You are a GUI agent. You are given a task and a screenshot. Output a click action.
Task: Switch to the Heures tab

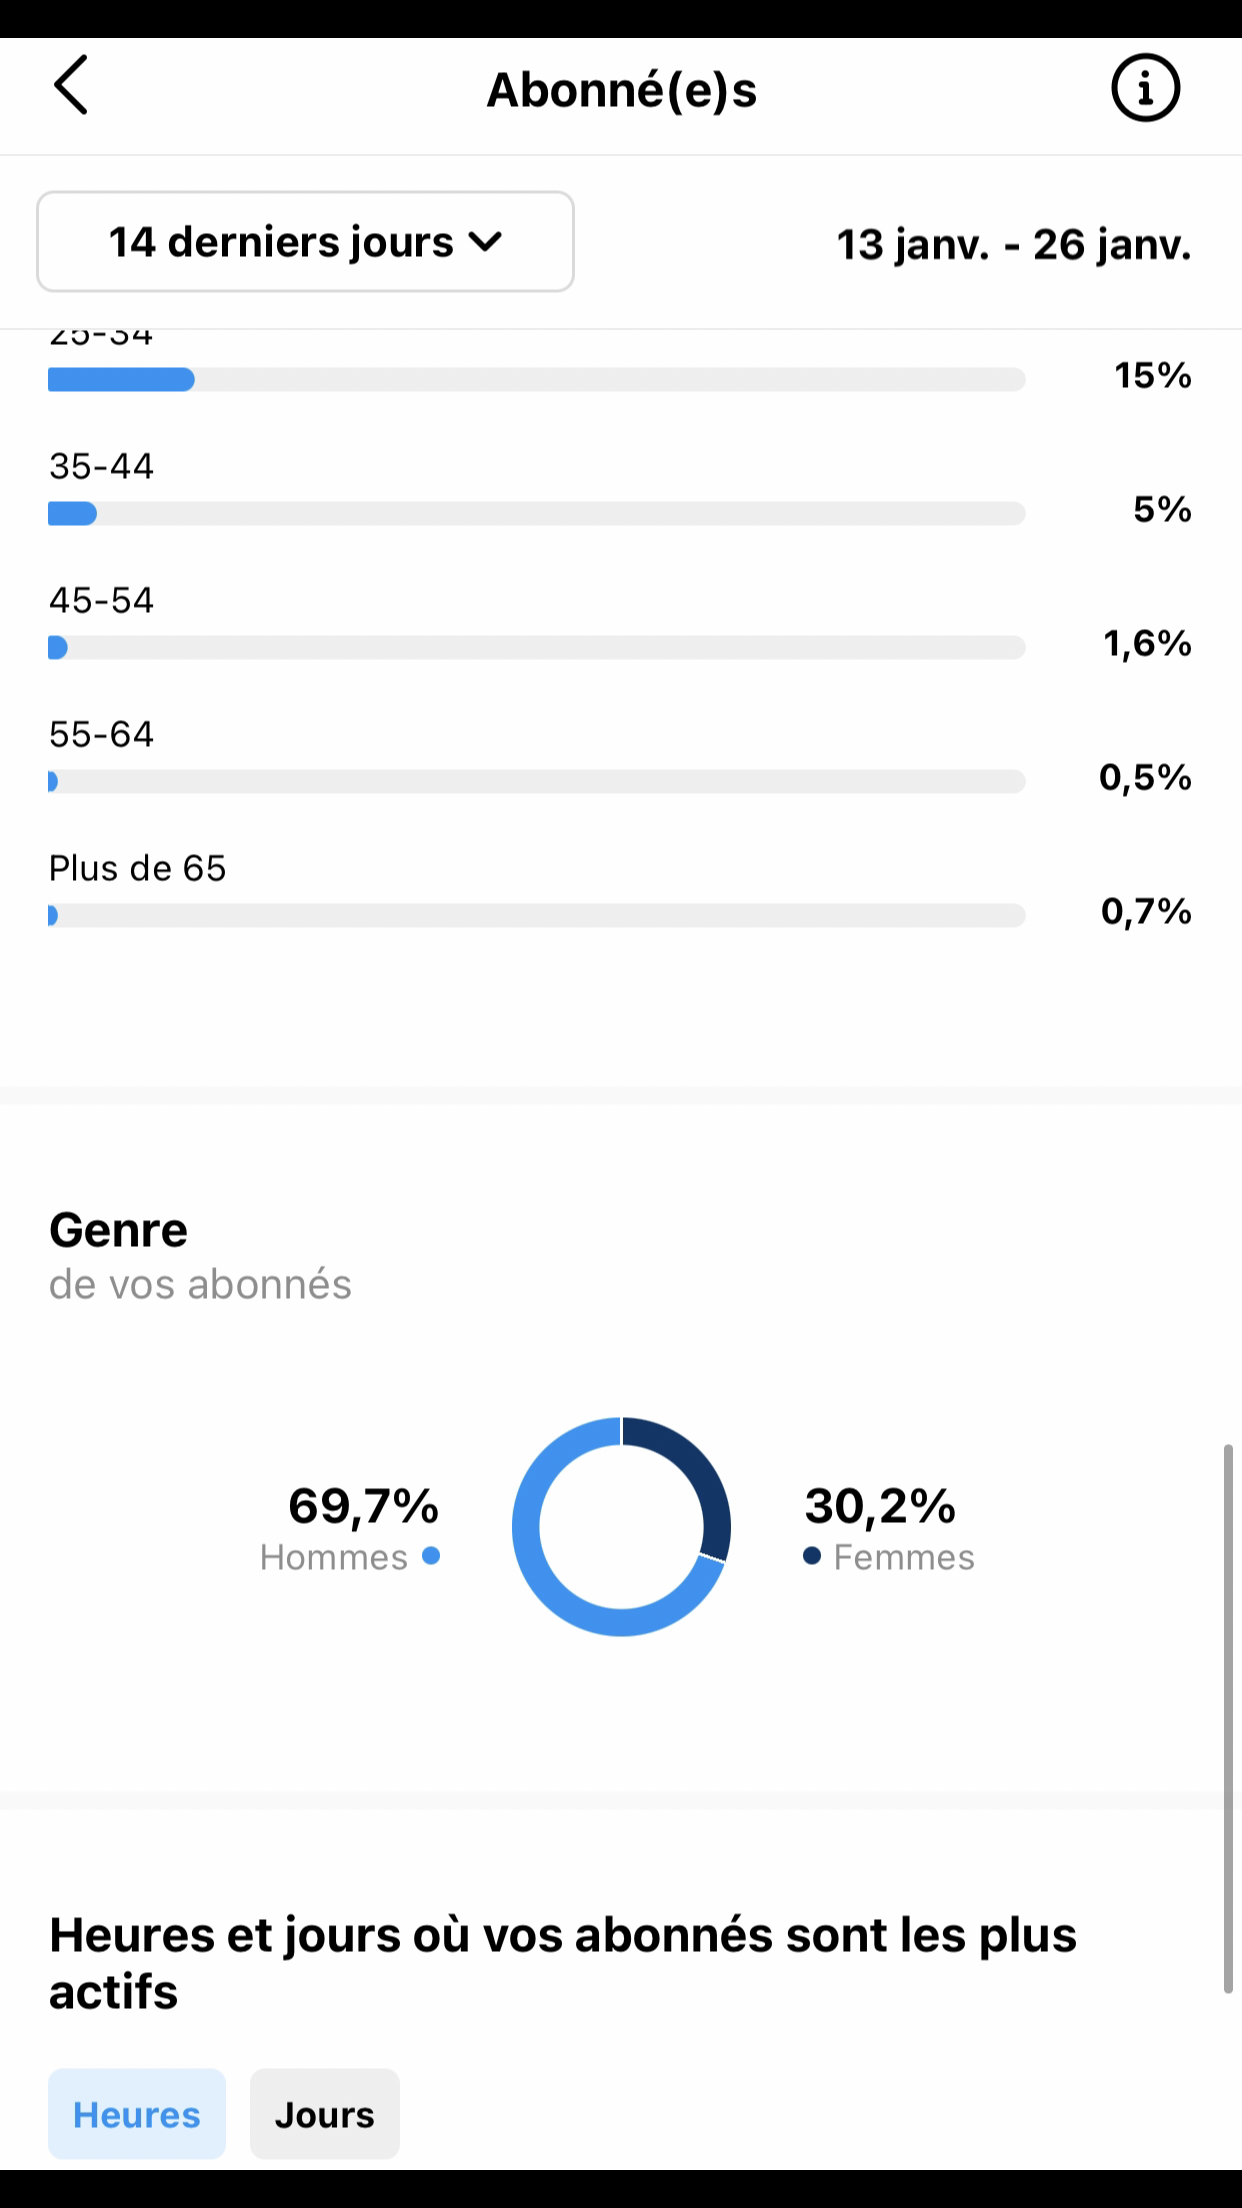tap(137, 2114)
